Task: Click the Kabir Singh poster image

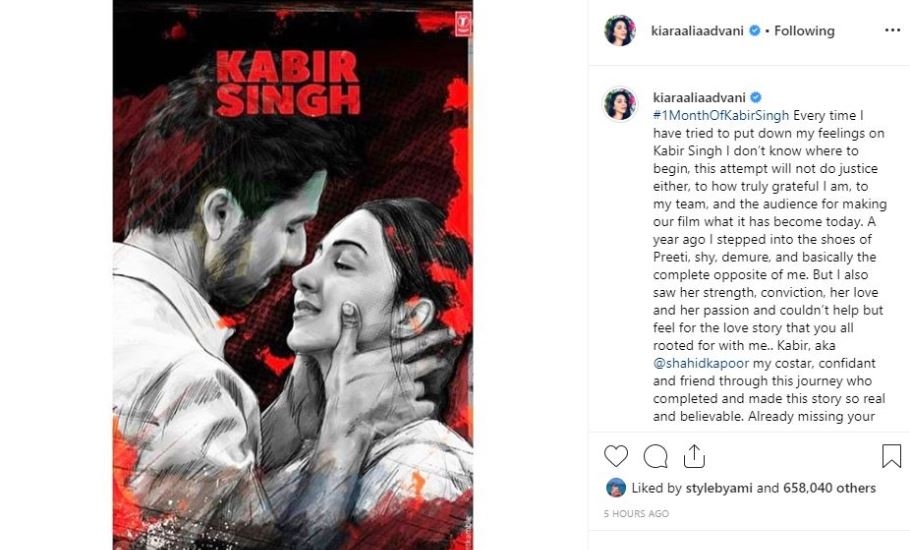Action: pos(292,275)
